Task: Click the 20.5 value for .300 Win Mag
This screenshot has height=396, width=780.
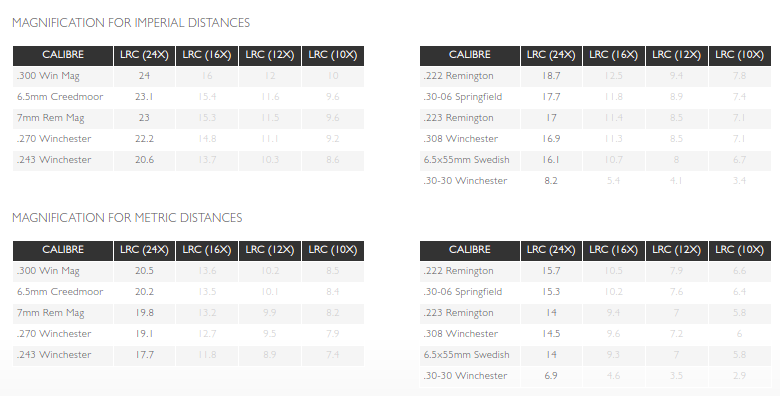Action: tap(144, 271)
